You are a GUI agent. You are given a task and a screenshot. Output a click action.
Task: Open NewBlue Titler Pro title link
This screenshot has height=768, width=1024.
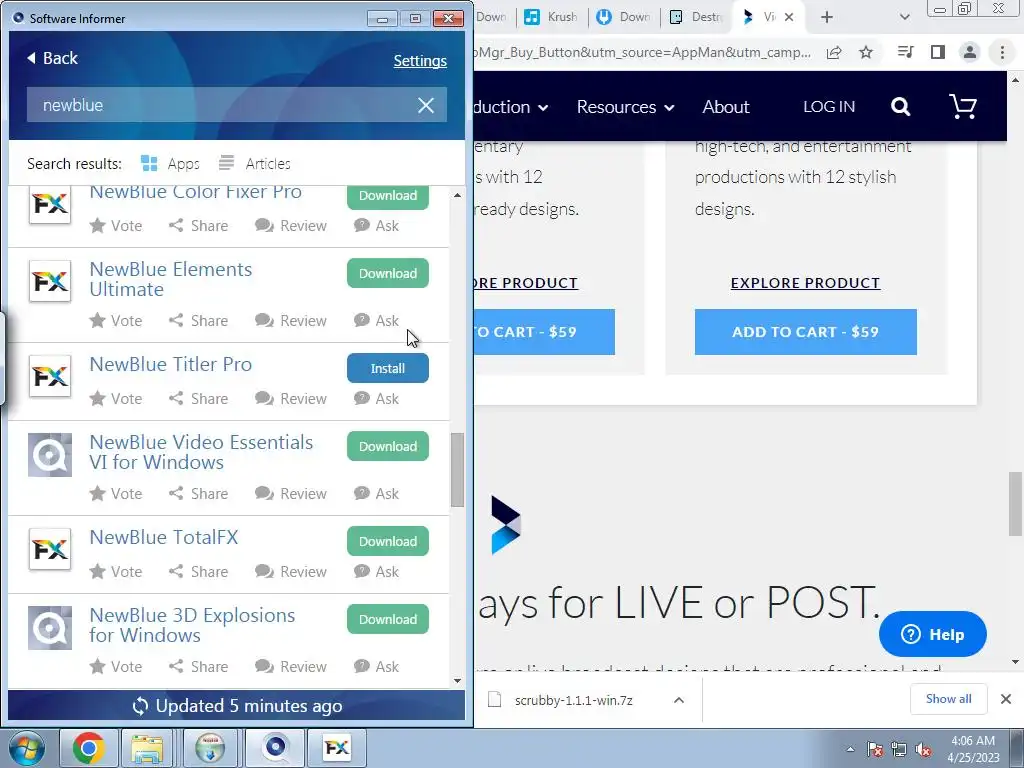[170, 364]
